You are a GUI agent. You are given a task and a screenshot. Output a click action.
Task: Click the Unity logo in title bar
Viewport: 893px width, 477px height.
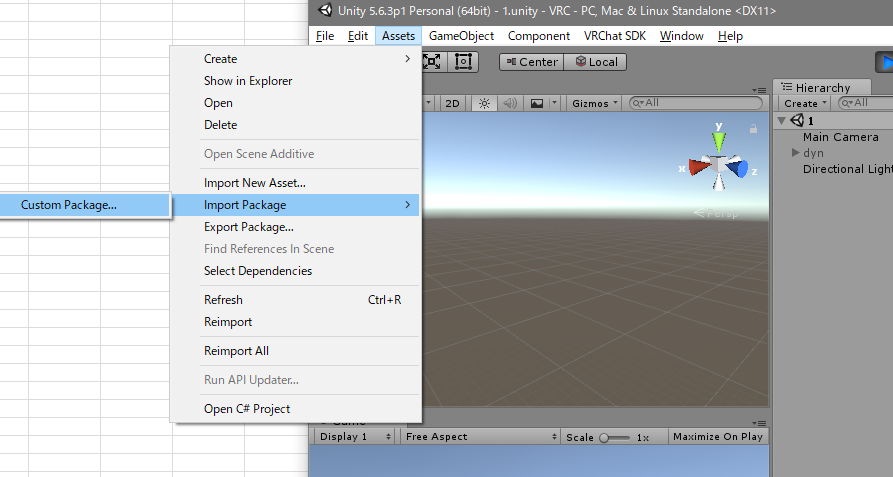(325, 10)
